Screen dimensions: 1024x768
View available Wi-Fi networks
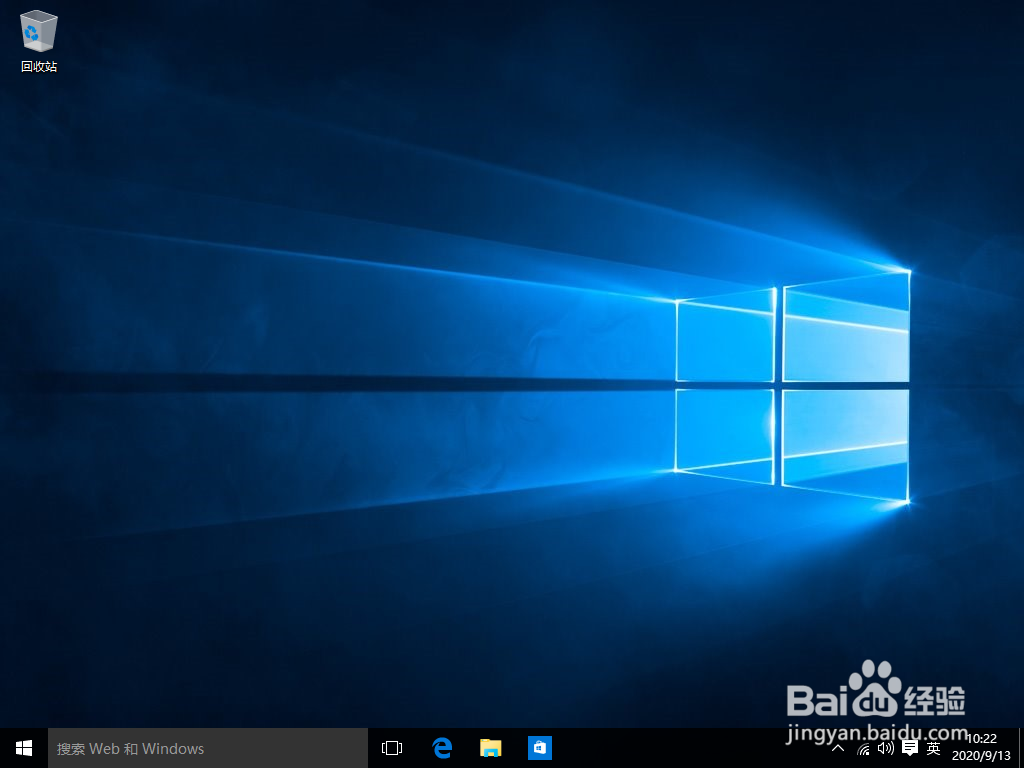[863, 747]
